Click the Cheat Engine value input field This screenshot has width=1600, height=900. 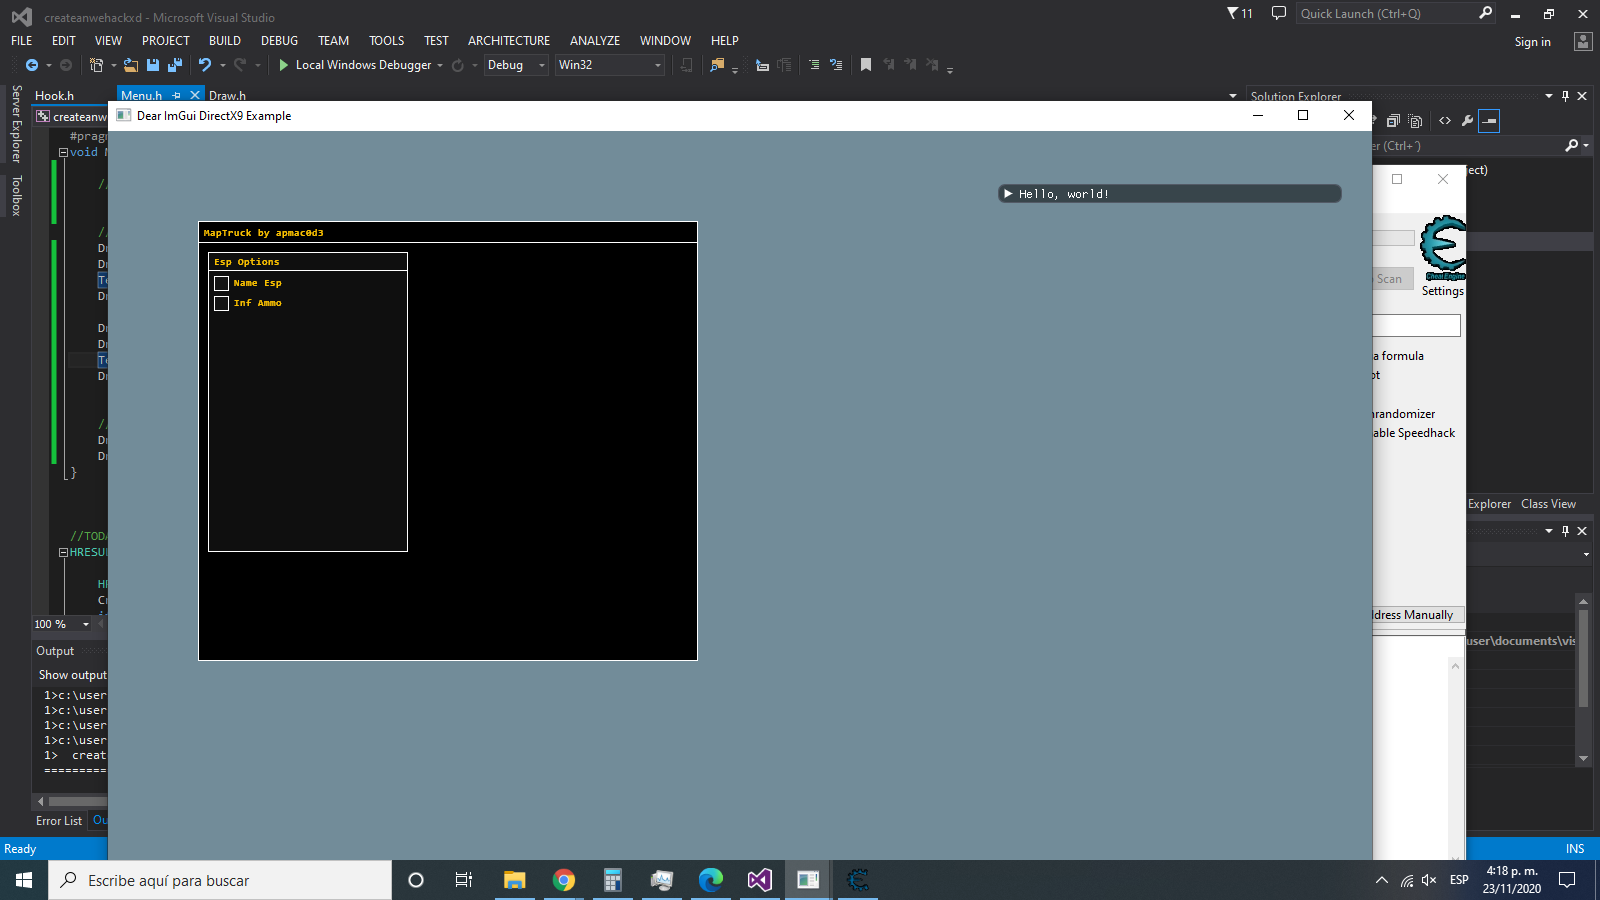pos(1417,326)
